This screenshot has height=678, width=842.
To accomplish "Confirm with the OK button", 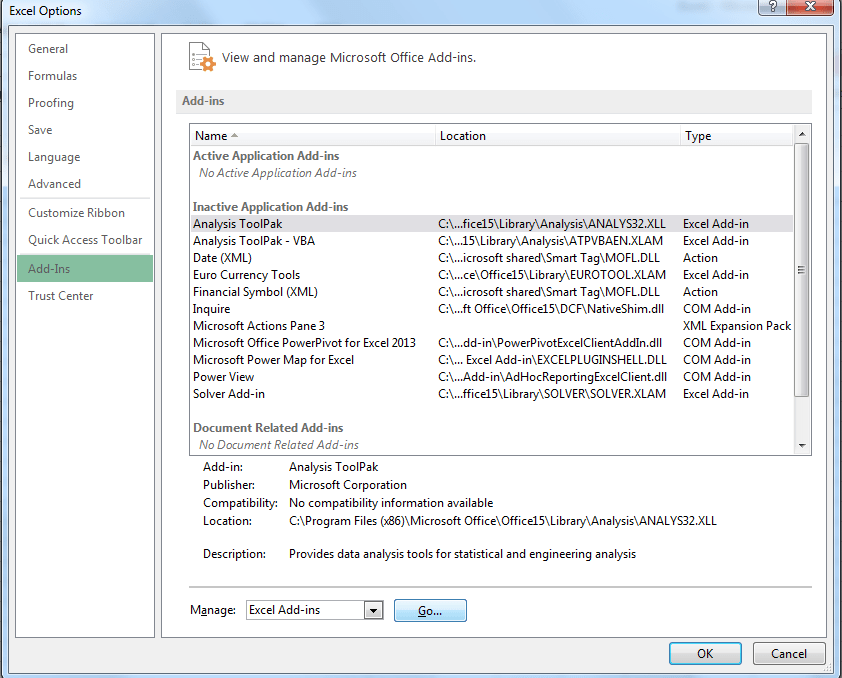I will (x=705, y=654).
